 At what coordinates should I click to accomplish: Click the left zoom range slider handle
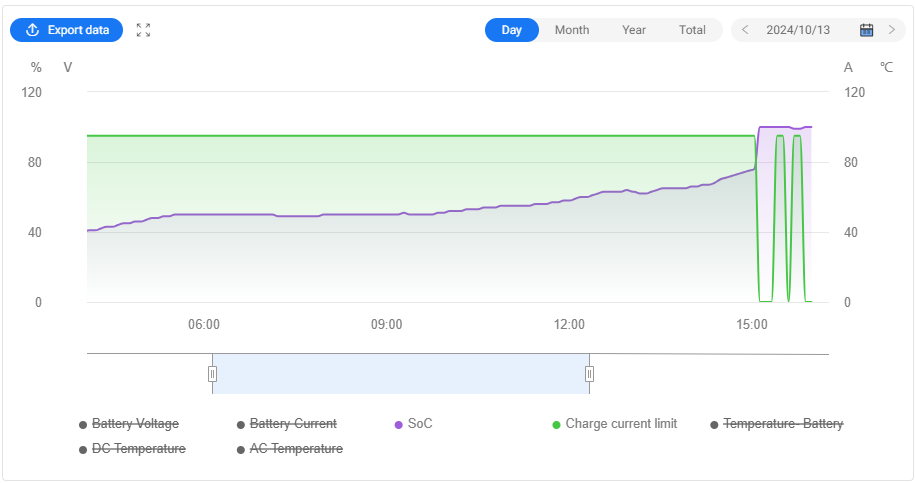pos(212,374)
